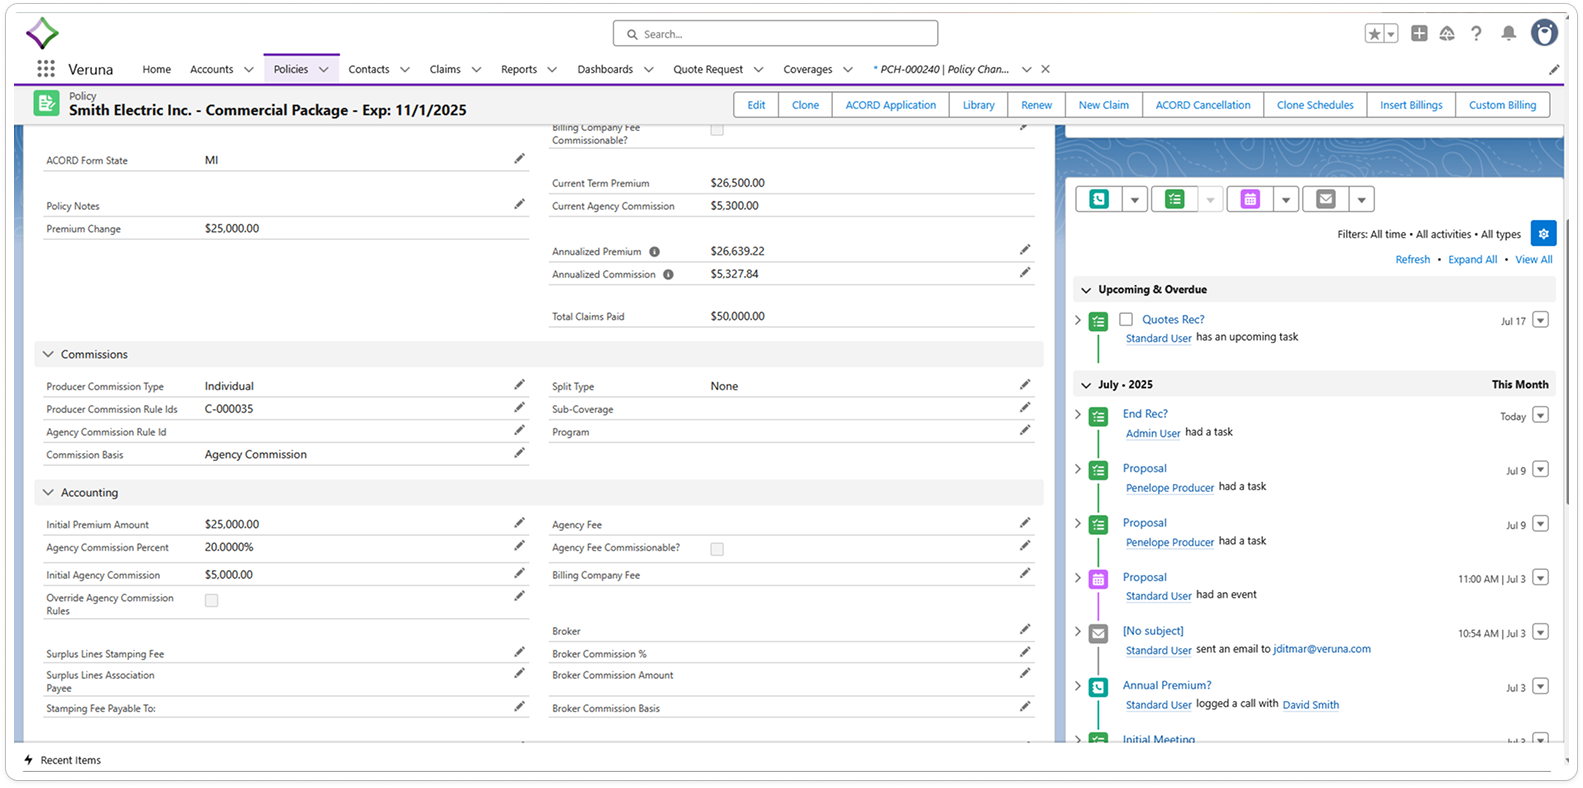Screen dimensions: 1583x788
Task: Click the New Event calendar icon
Action: [1250, 199]
